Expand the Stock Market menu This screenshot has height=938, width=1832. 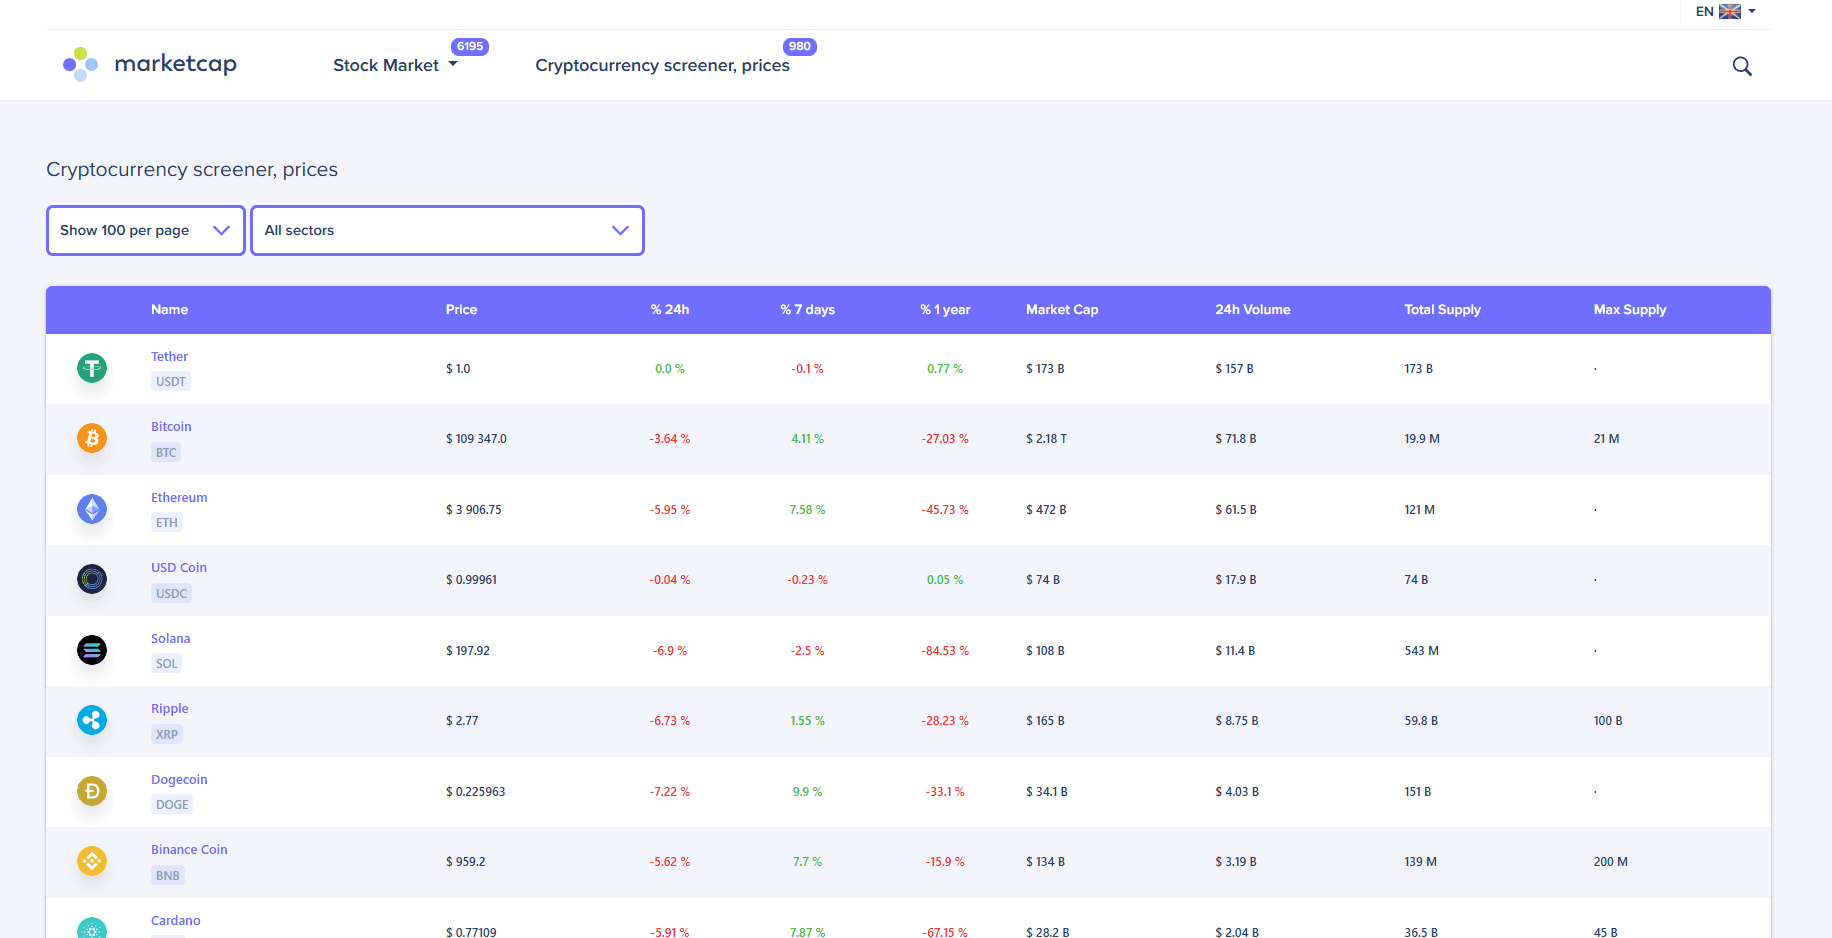[x=395, y=65]
